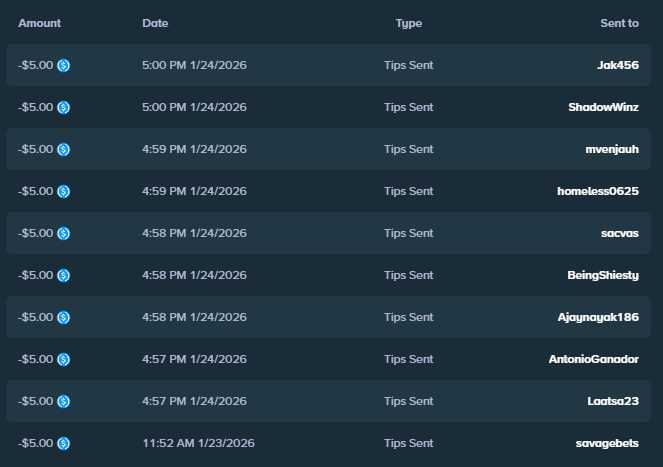
Task: Open the sacvas user profile
Action: click(620, 233)
